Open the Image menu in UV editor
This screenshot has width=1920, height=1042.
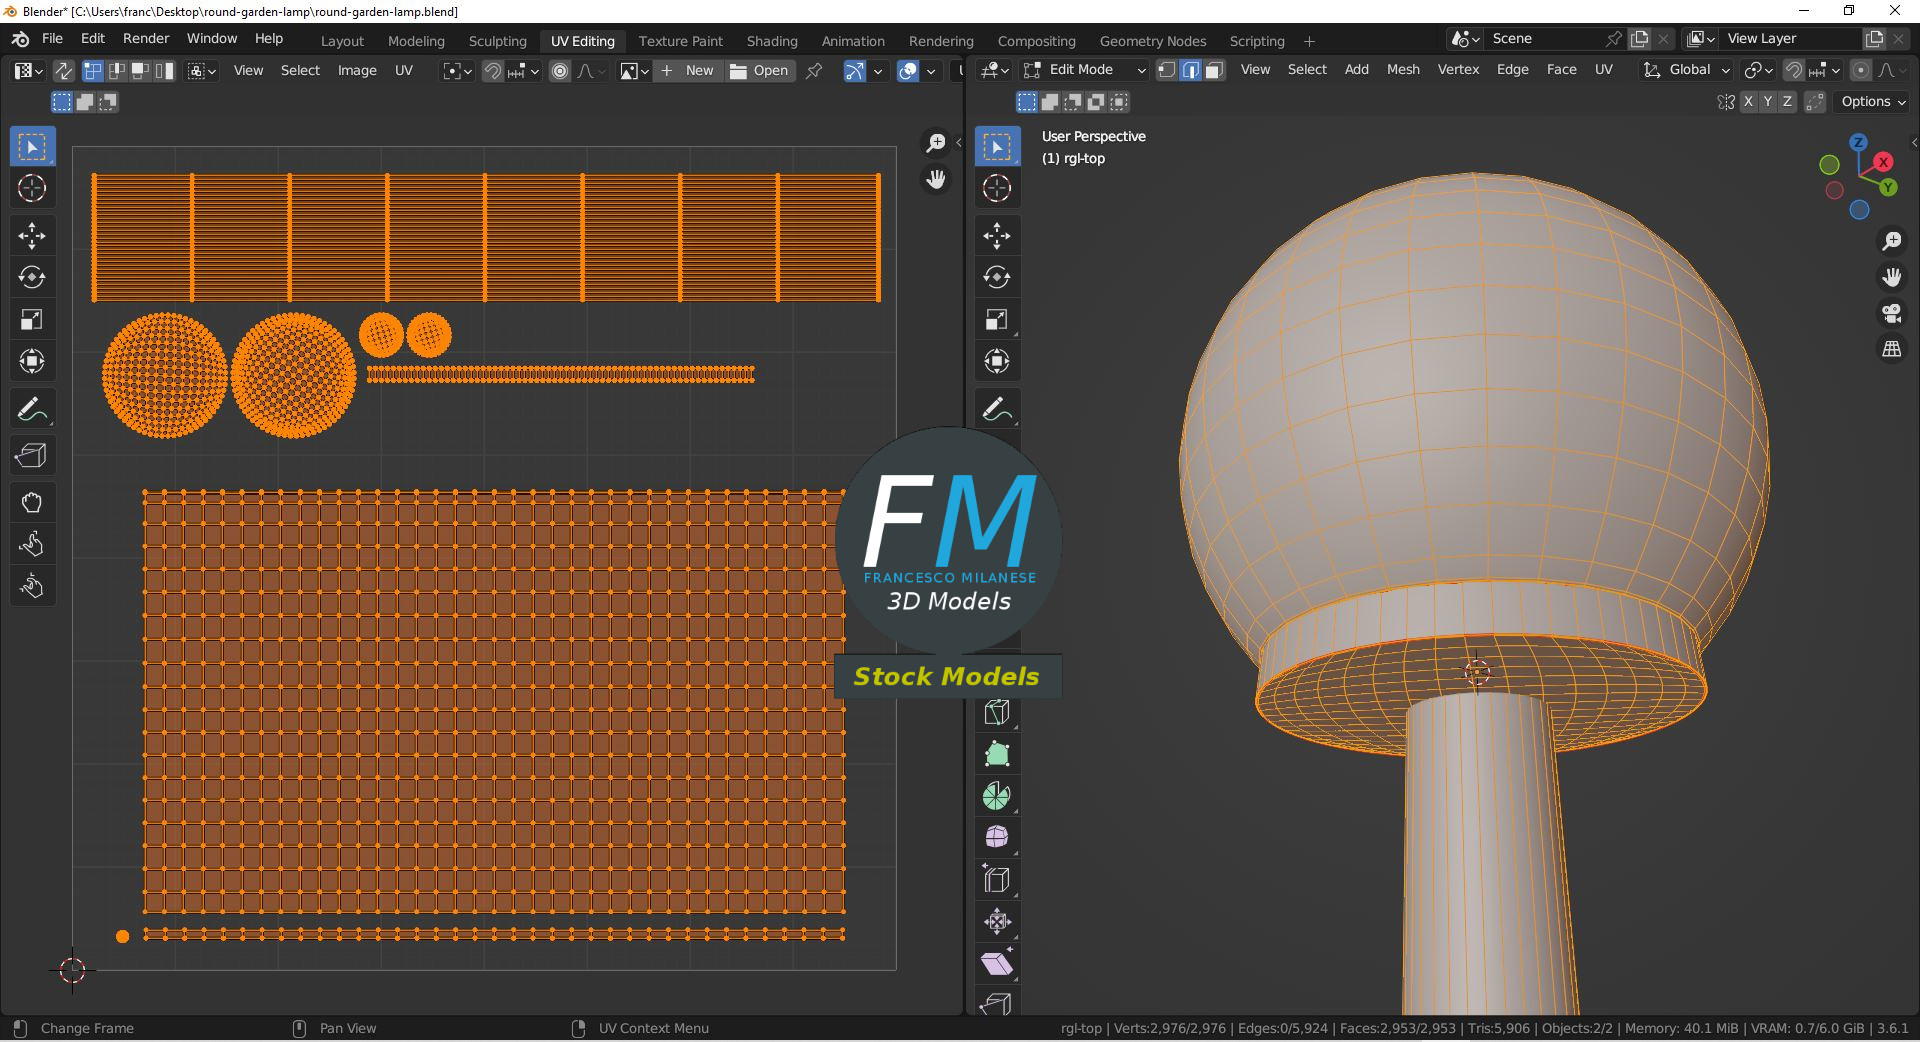click(357, 71)
